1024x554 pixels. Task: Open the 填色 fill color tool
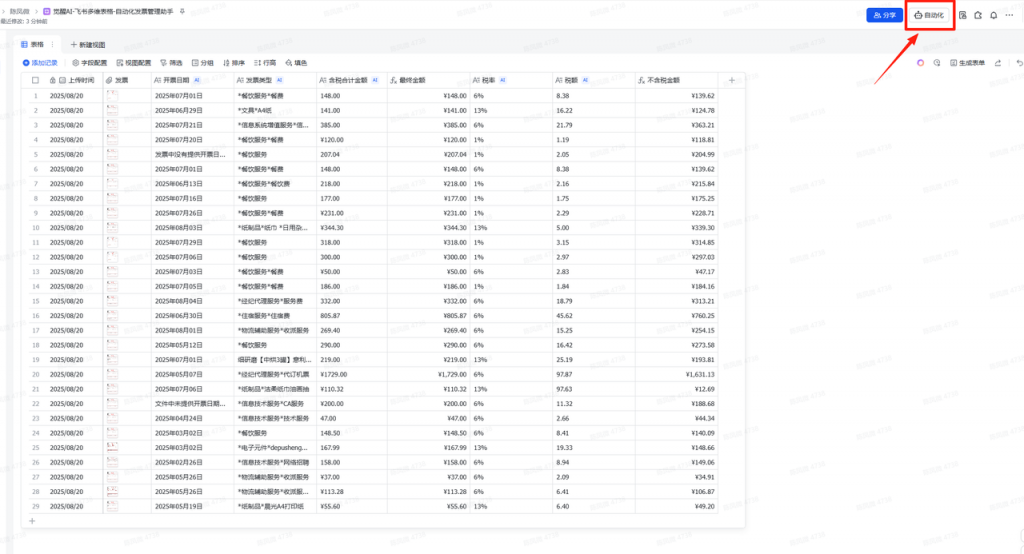pos(296,63)
